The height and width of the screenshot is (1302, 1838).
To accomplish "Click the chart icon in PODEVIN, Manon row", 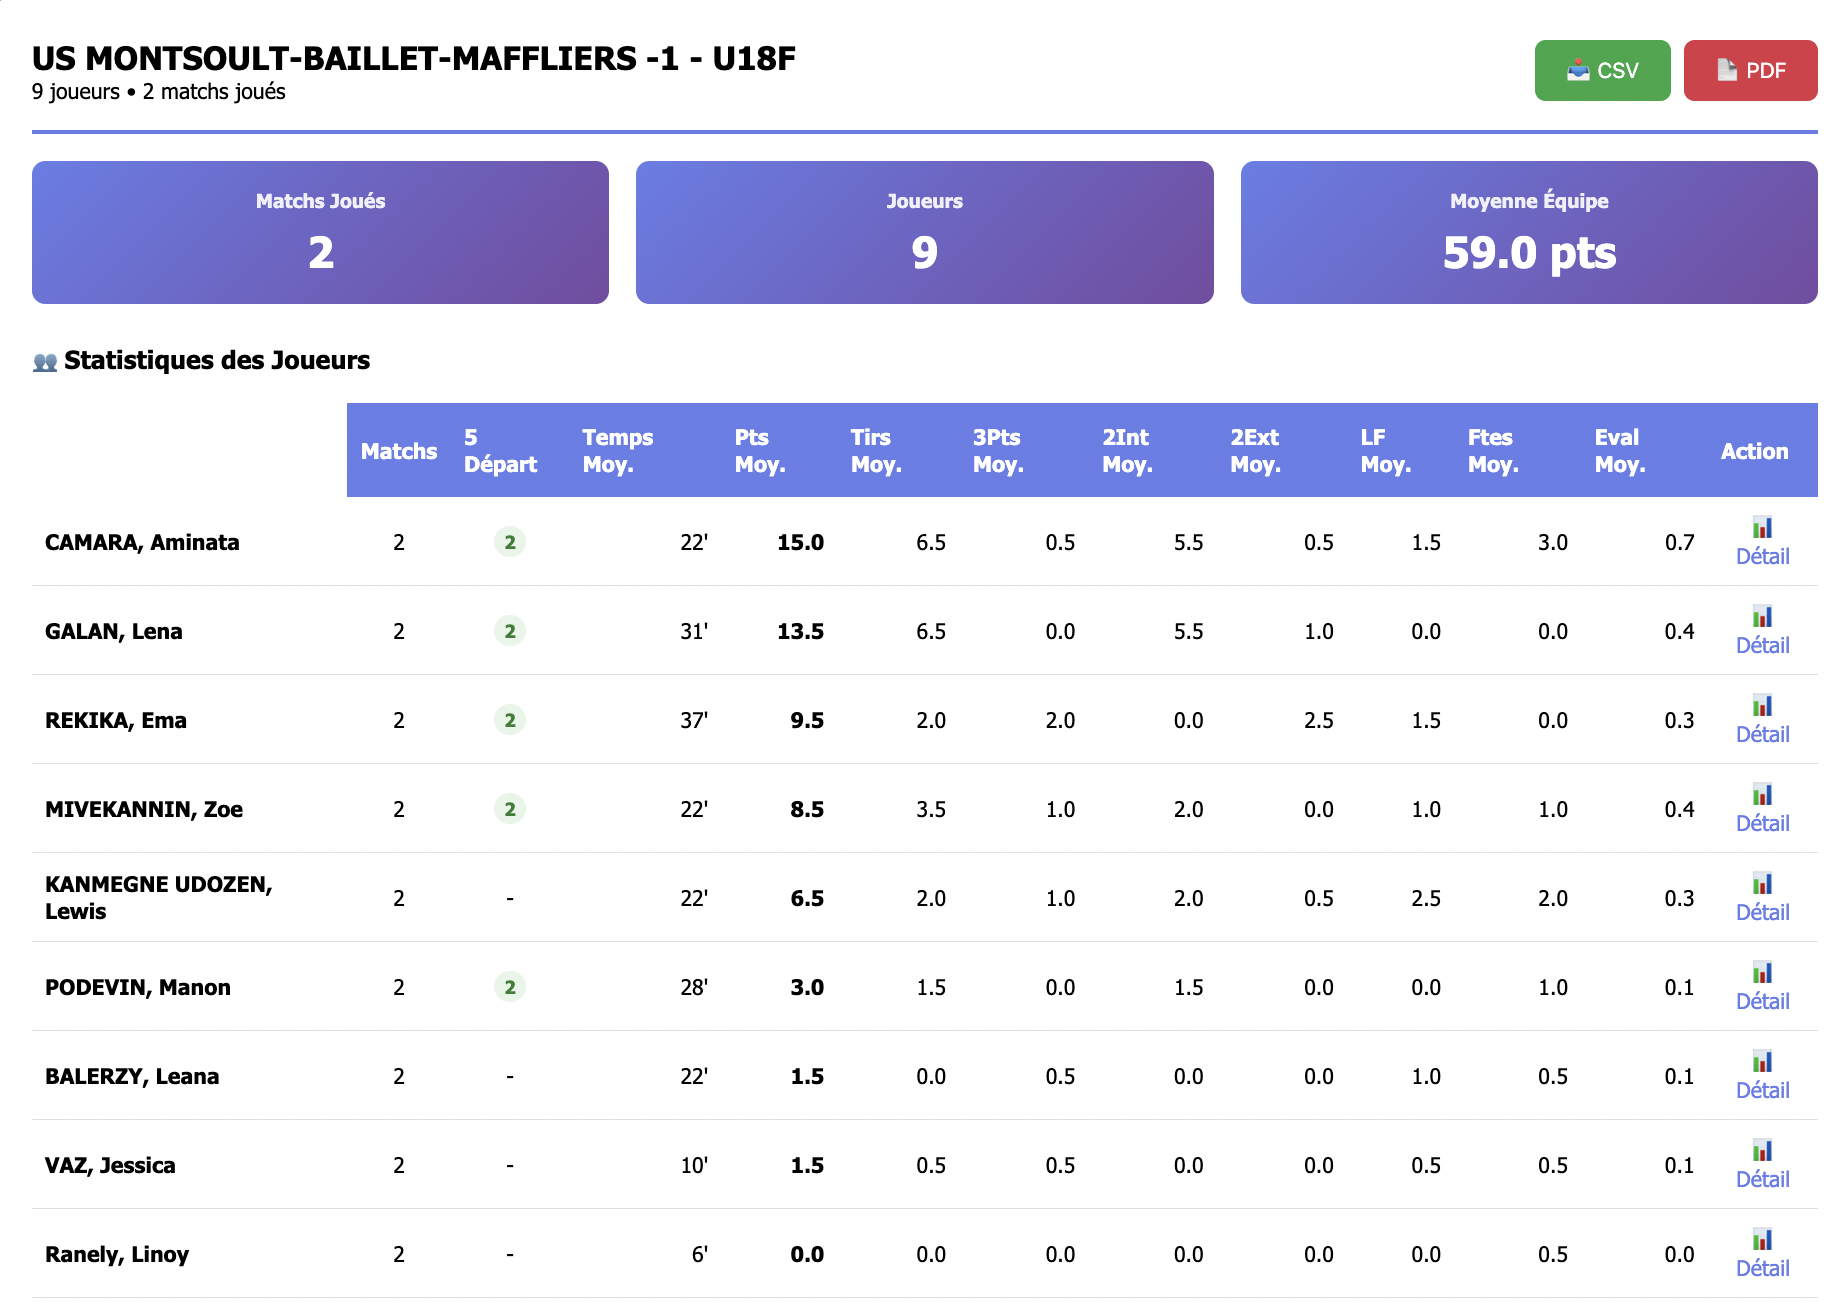I will coord(1762,972).
